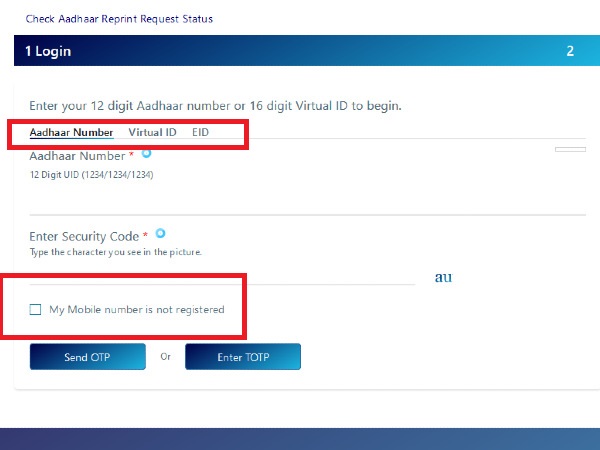Click the "Type the character you see" hint
Image resolution: width=600 pixels, height=450 pixels.
(115, 252)
